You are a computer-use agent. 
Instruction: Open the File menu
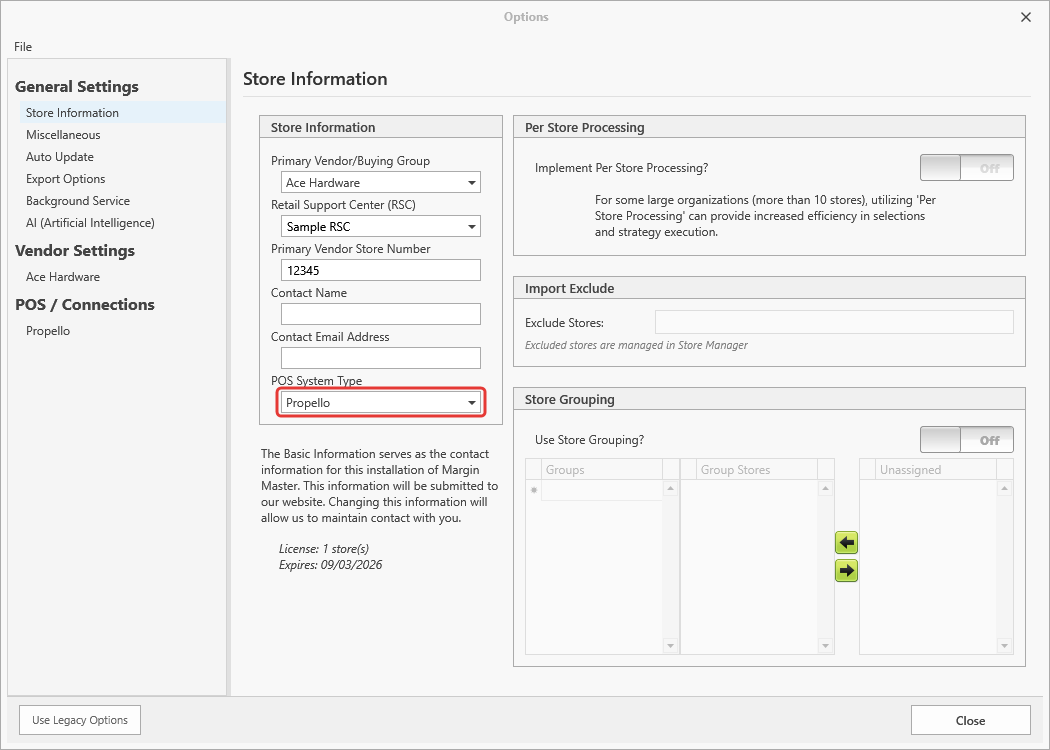pyautogui.click(x=23, y=46)
